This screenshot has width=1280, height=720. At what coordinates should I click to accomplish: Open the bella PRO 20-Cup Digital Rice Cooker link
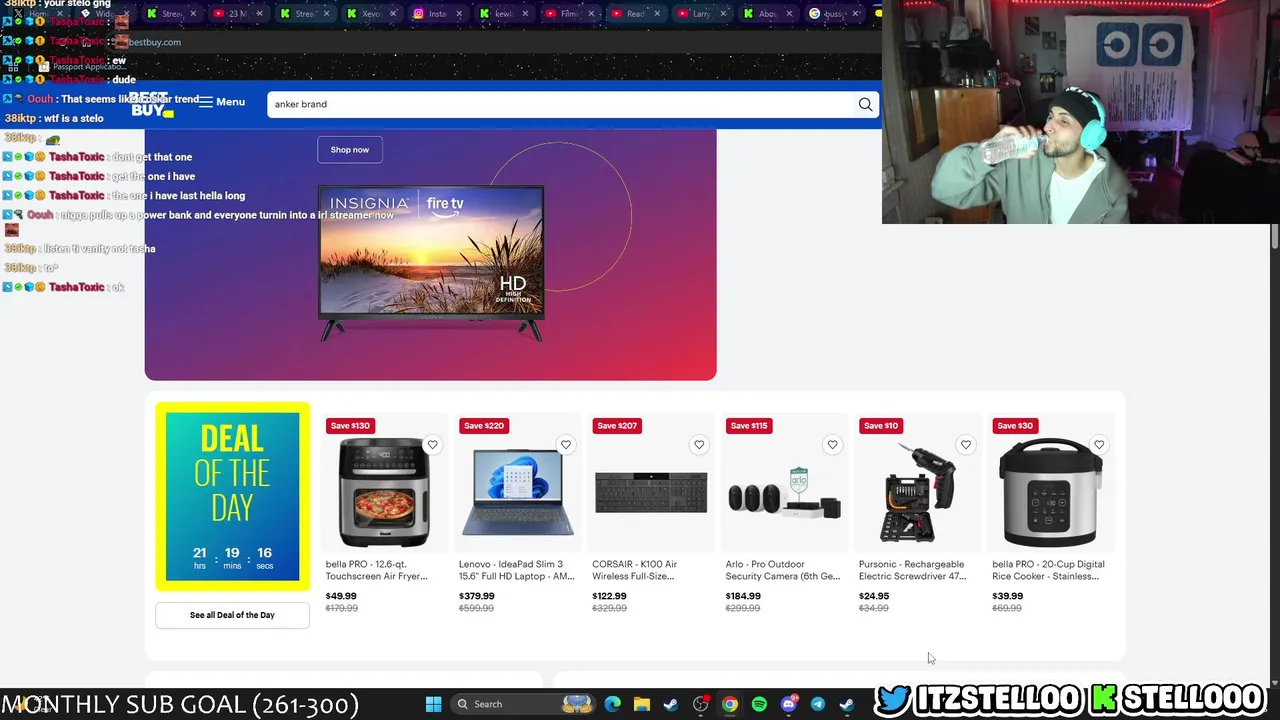coord(1048,570)
